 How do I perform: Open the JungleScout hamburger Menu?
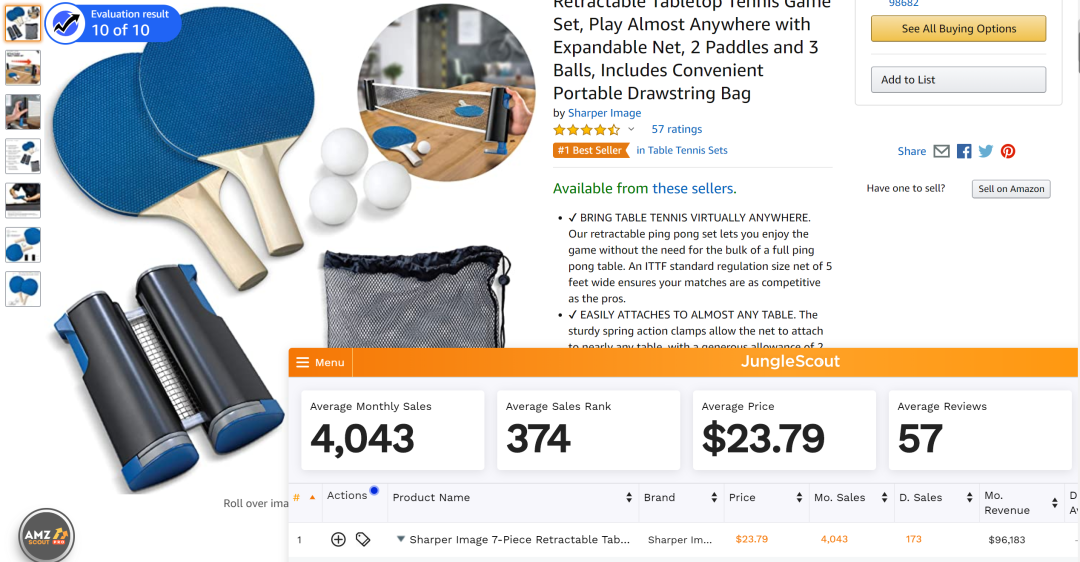pos(320,362)
